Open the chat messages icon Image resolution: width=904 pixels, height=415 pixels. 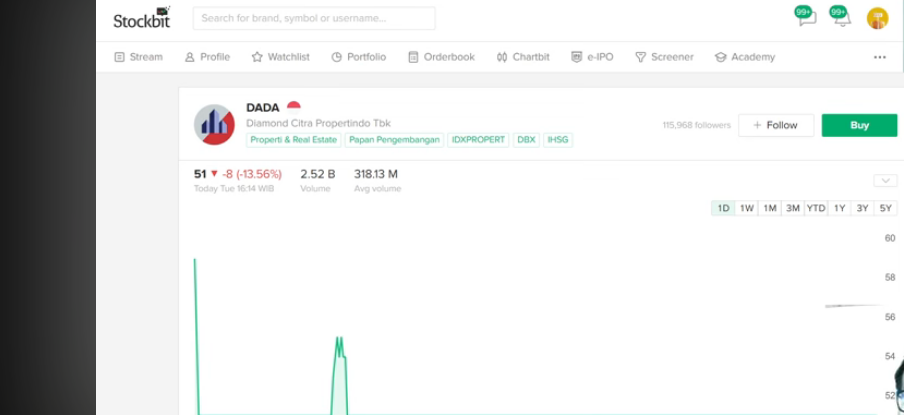(x=807, y=18)
